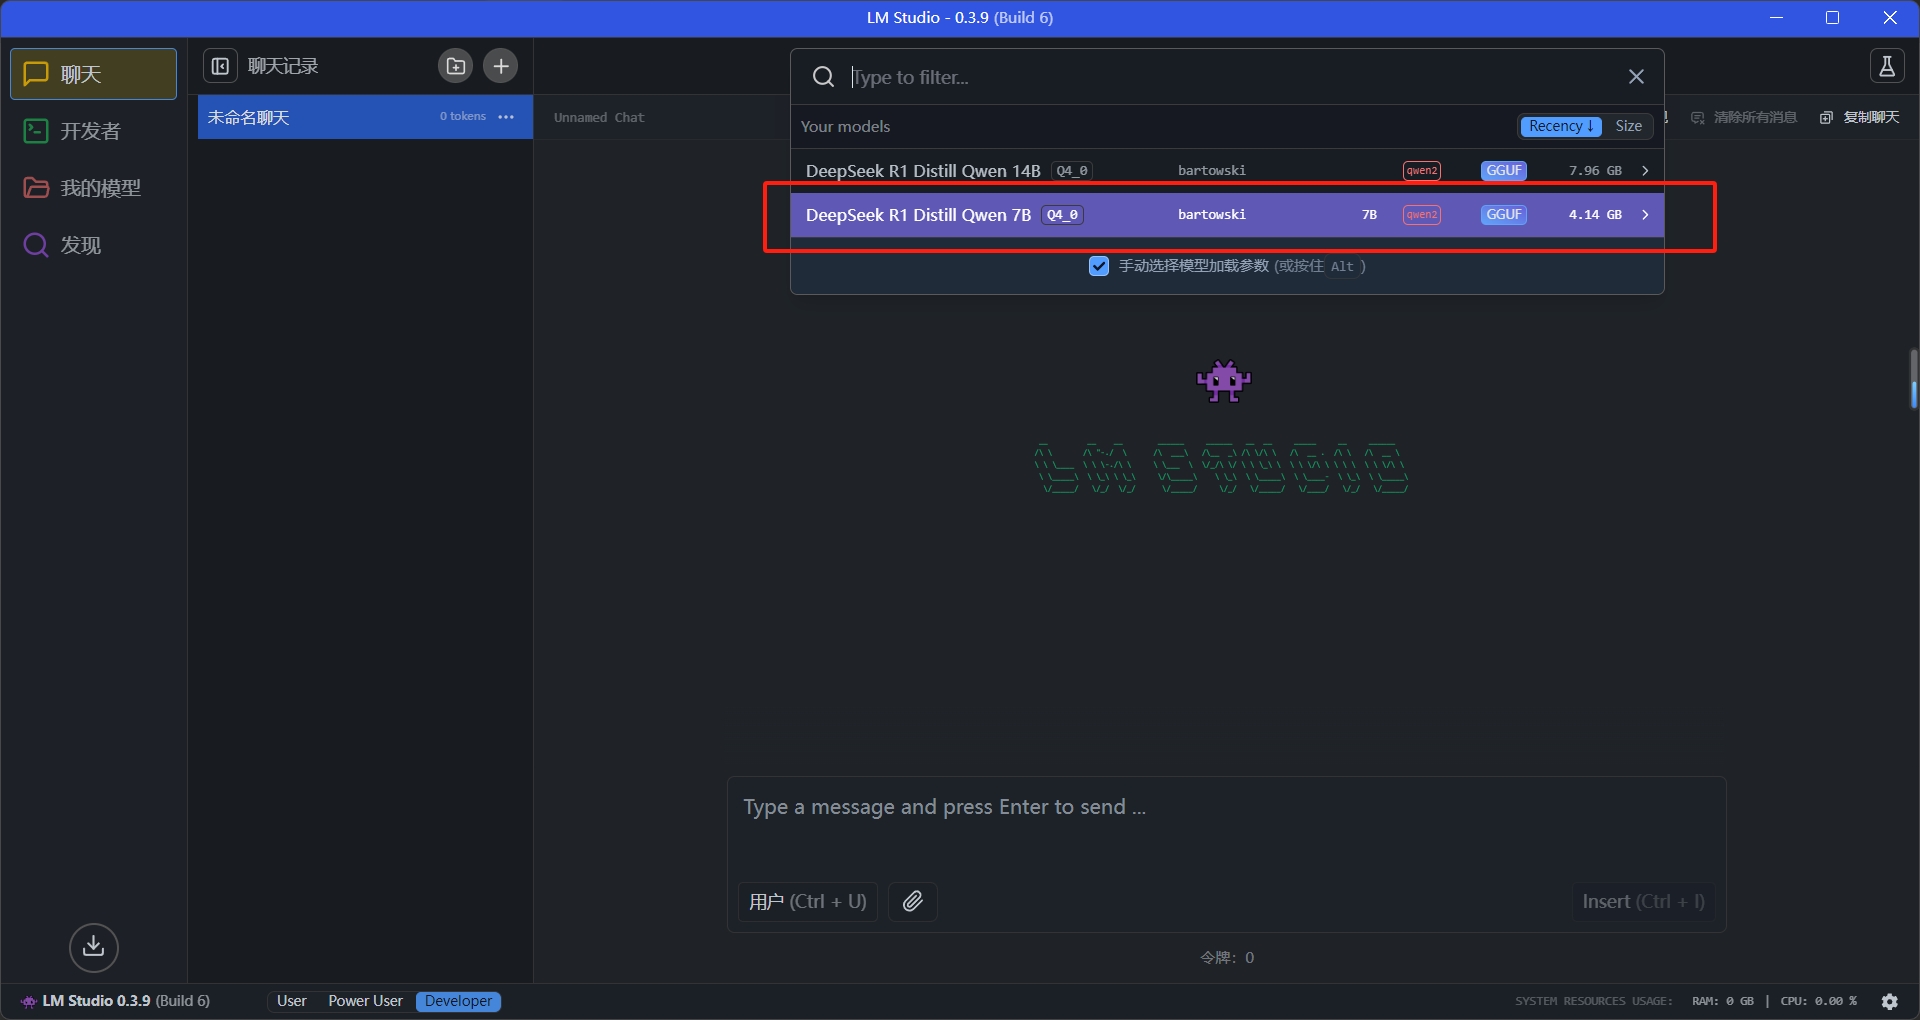
Task: Open the 聊天 chat section
Action: pyautogui.click(x=93, y=74)
